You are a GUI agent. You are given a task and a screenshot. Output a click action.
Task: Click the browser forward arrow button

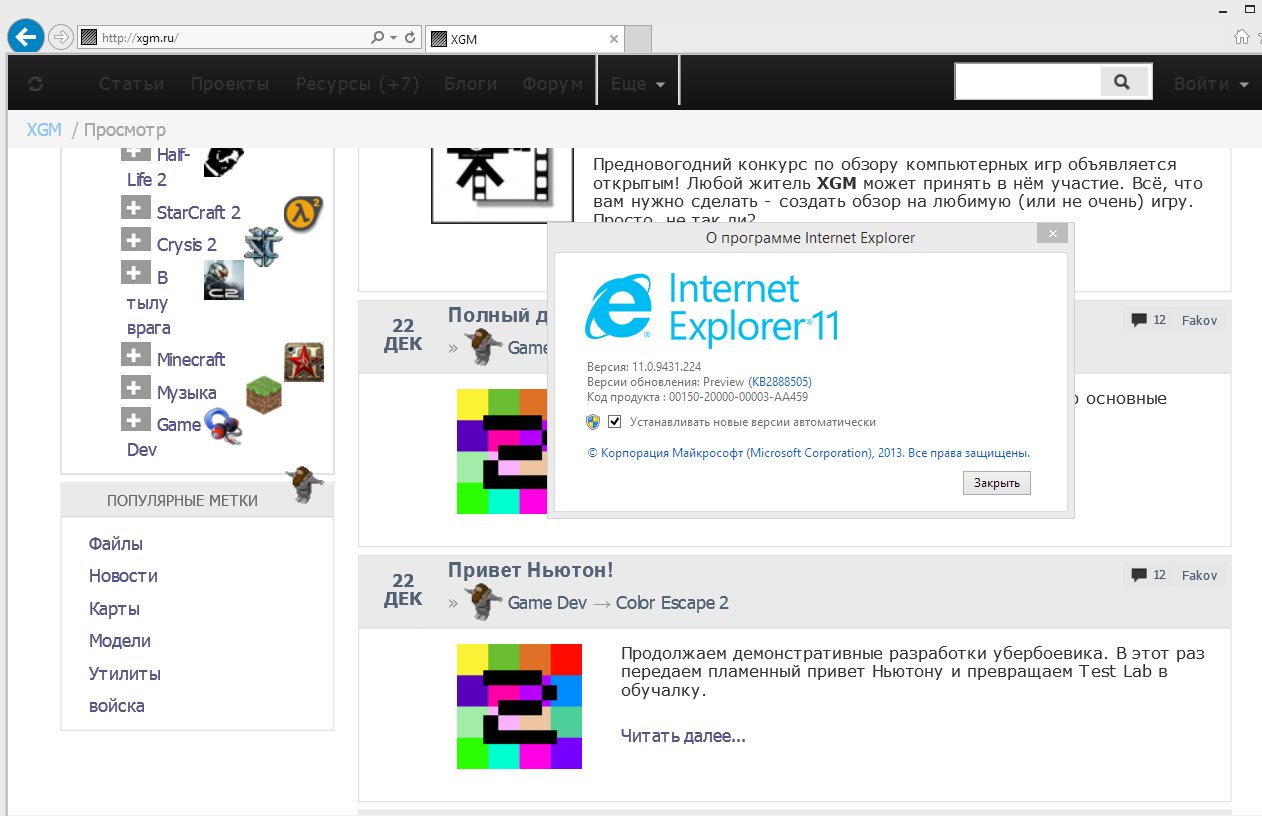point(60,38)
